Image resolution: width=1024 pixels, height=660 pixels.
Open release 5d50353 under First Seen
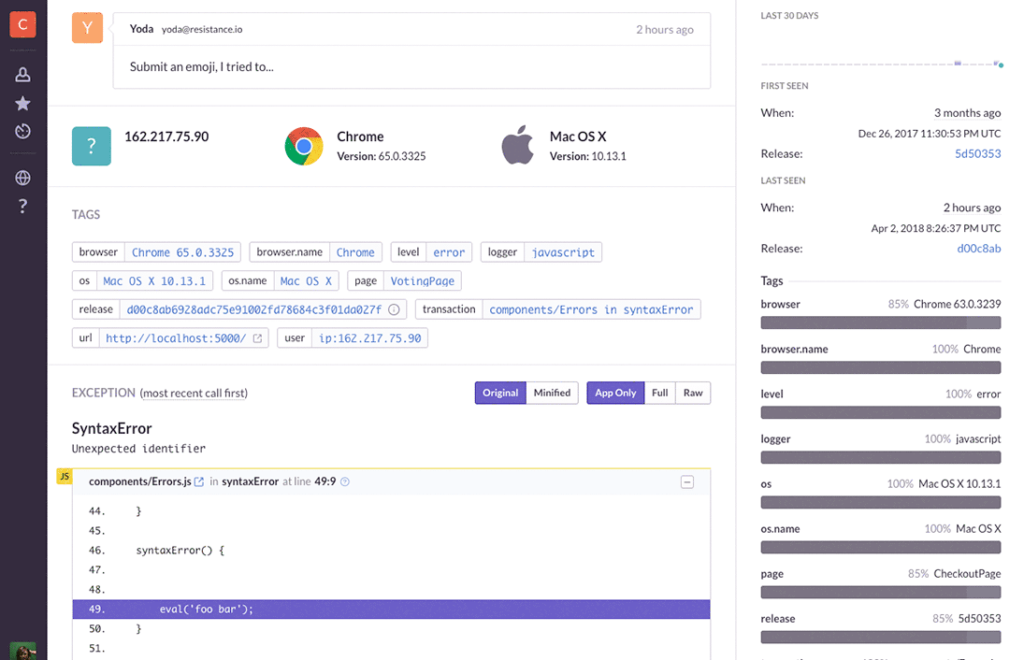(x=977, y=153)
